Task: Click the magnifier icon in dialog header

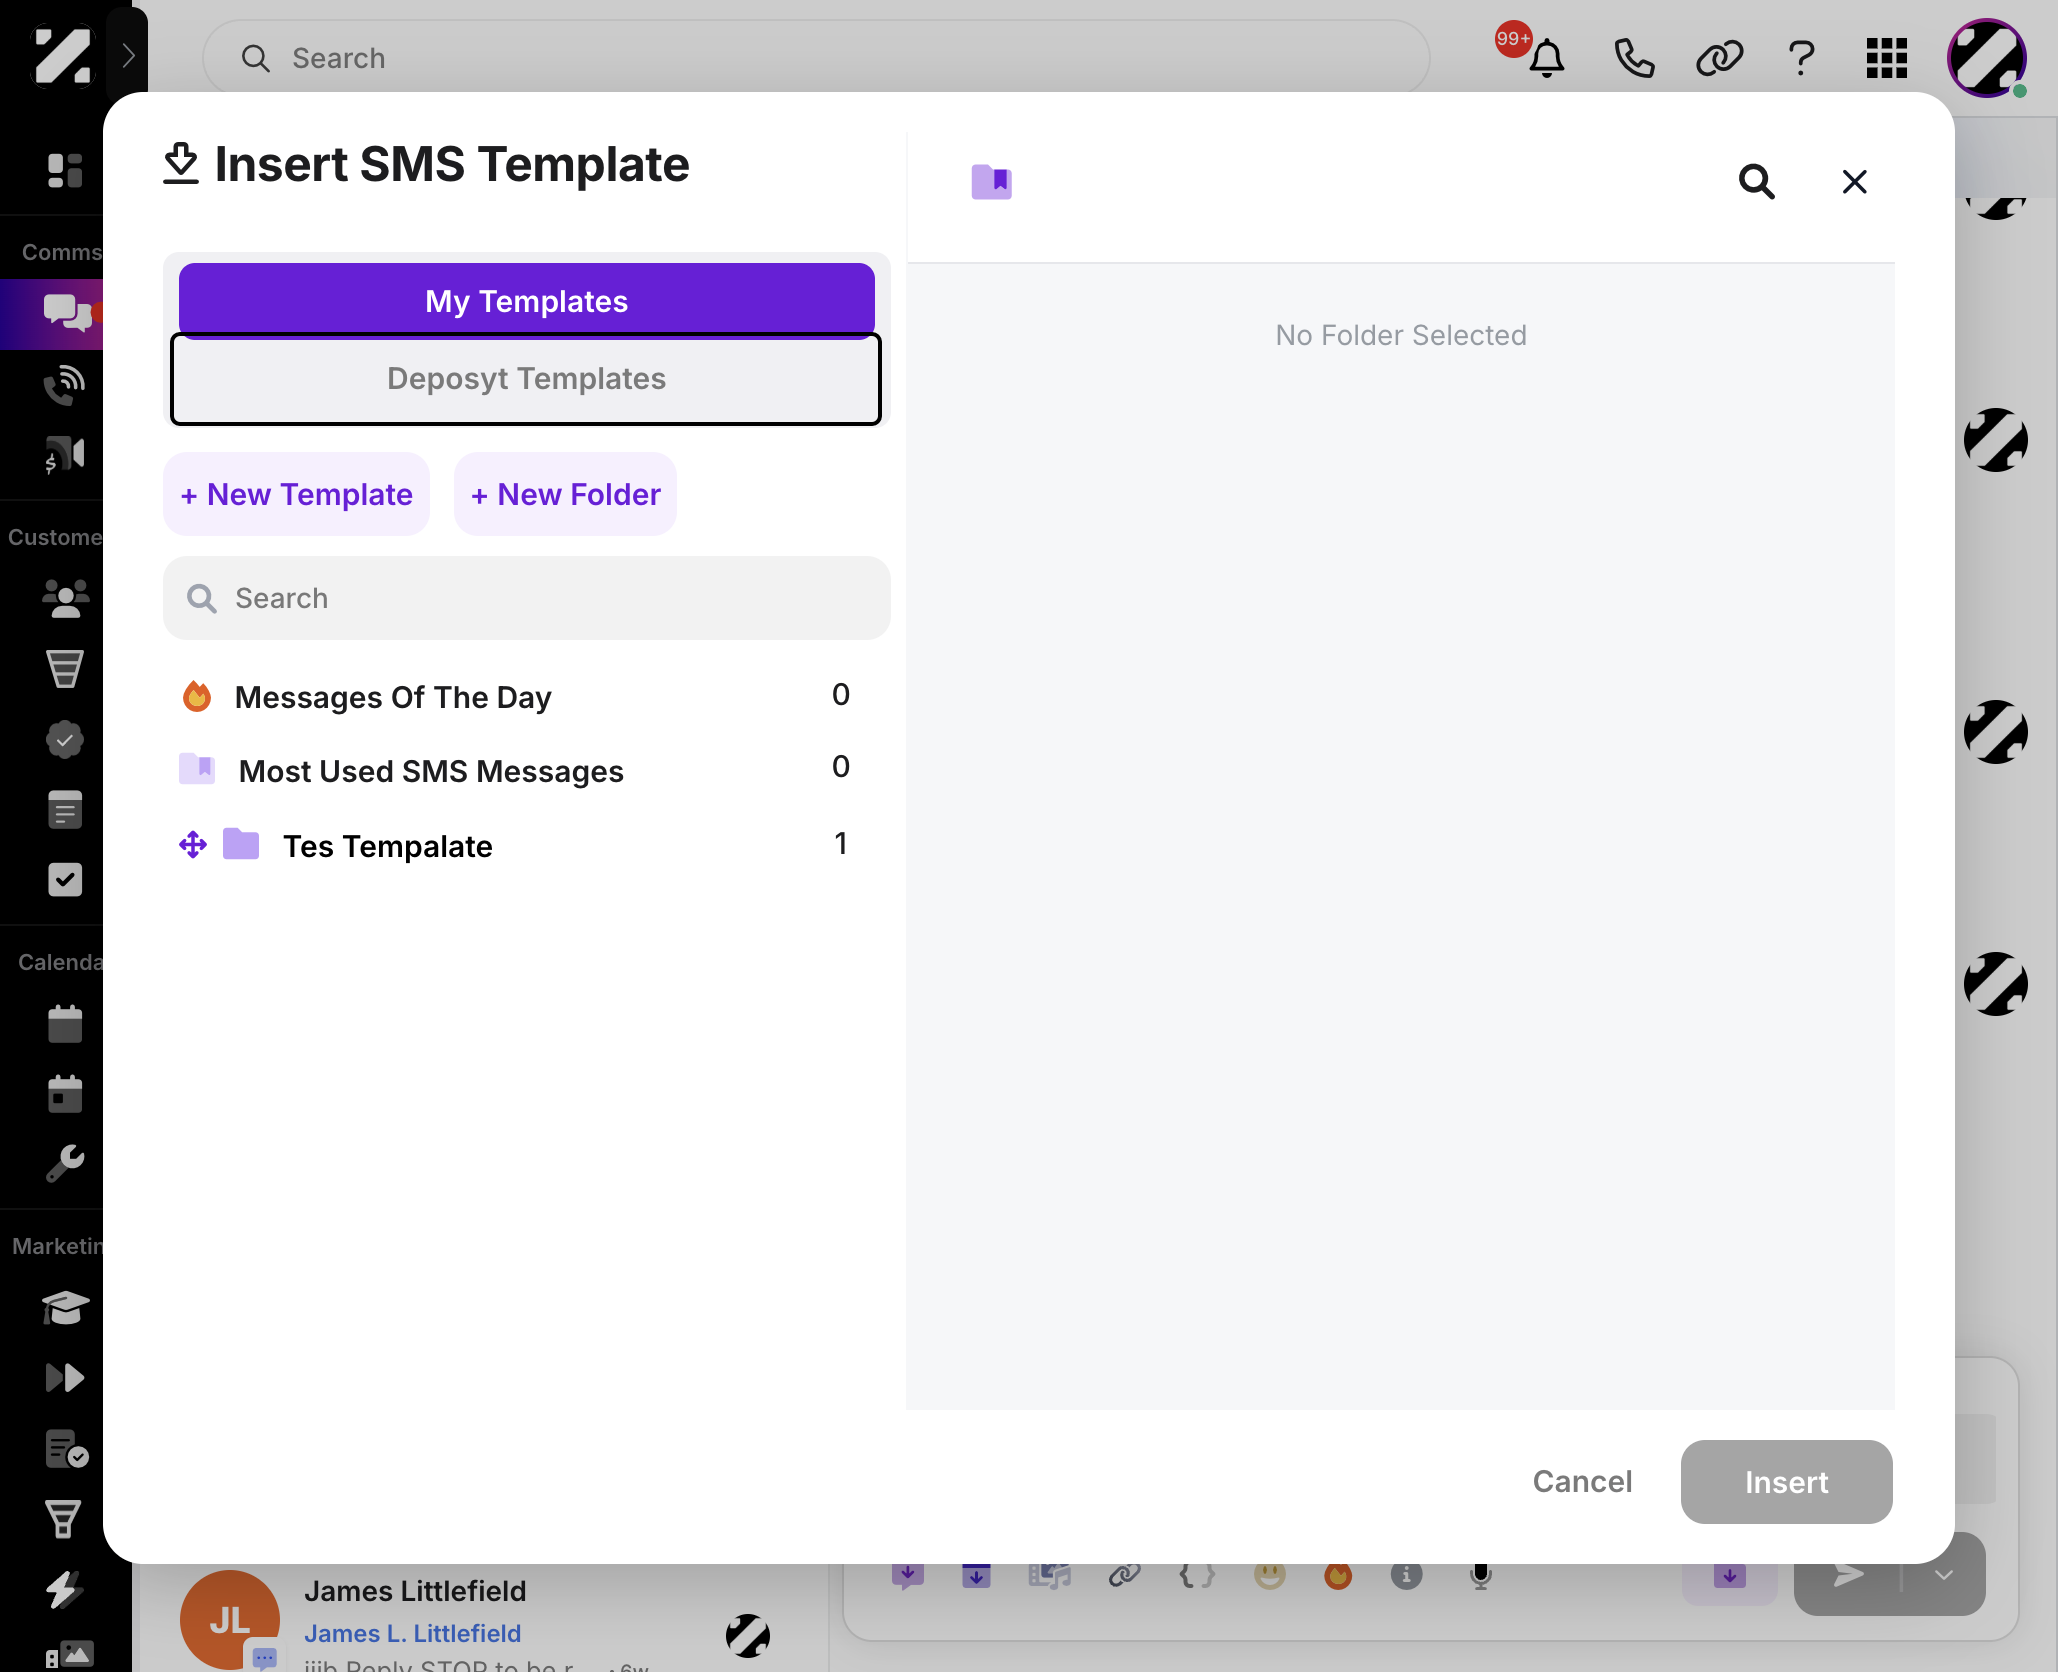Action: click(x=1756, y=182)
